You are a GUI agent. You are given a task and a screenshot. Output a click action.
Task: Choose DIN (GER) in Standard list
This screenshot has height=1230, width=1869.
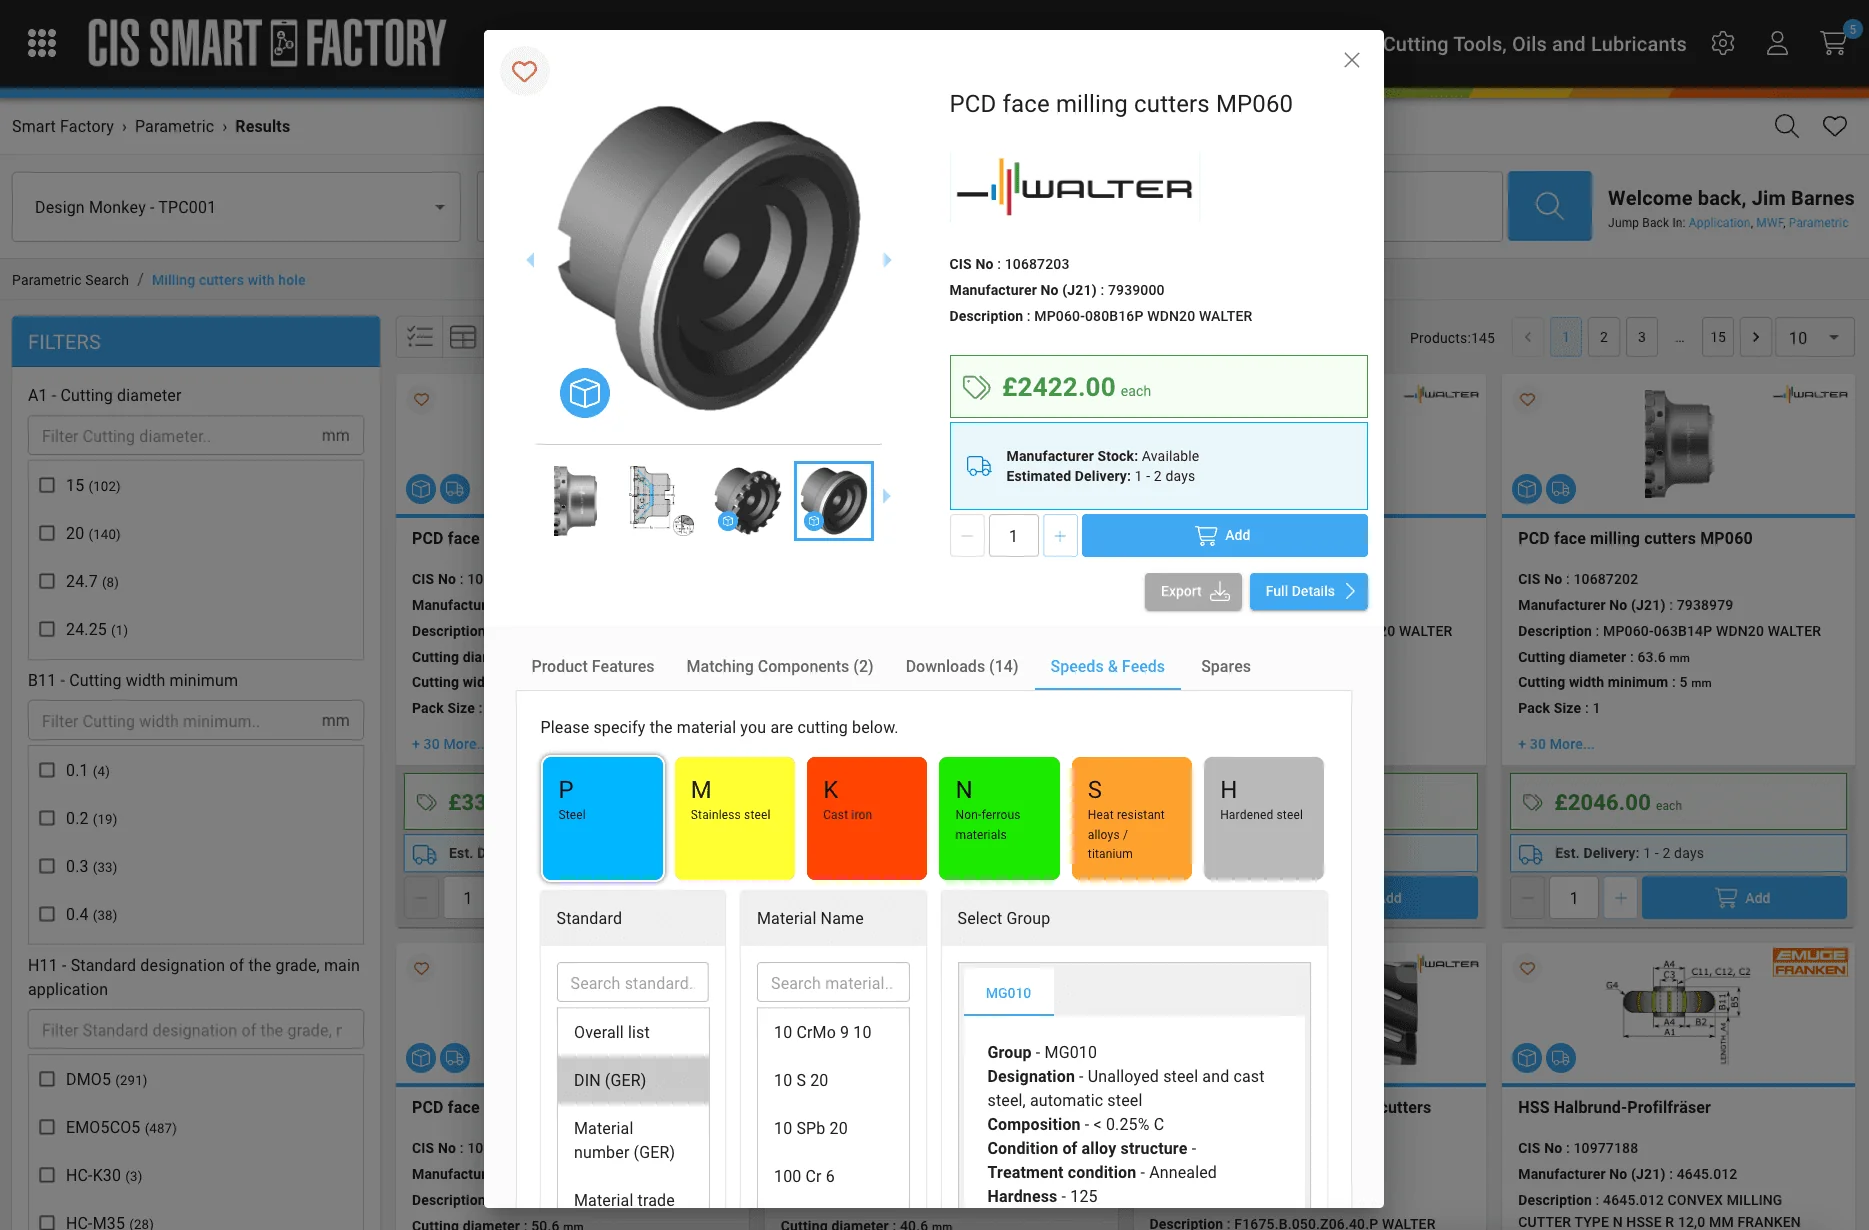click(633, 1080)
